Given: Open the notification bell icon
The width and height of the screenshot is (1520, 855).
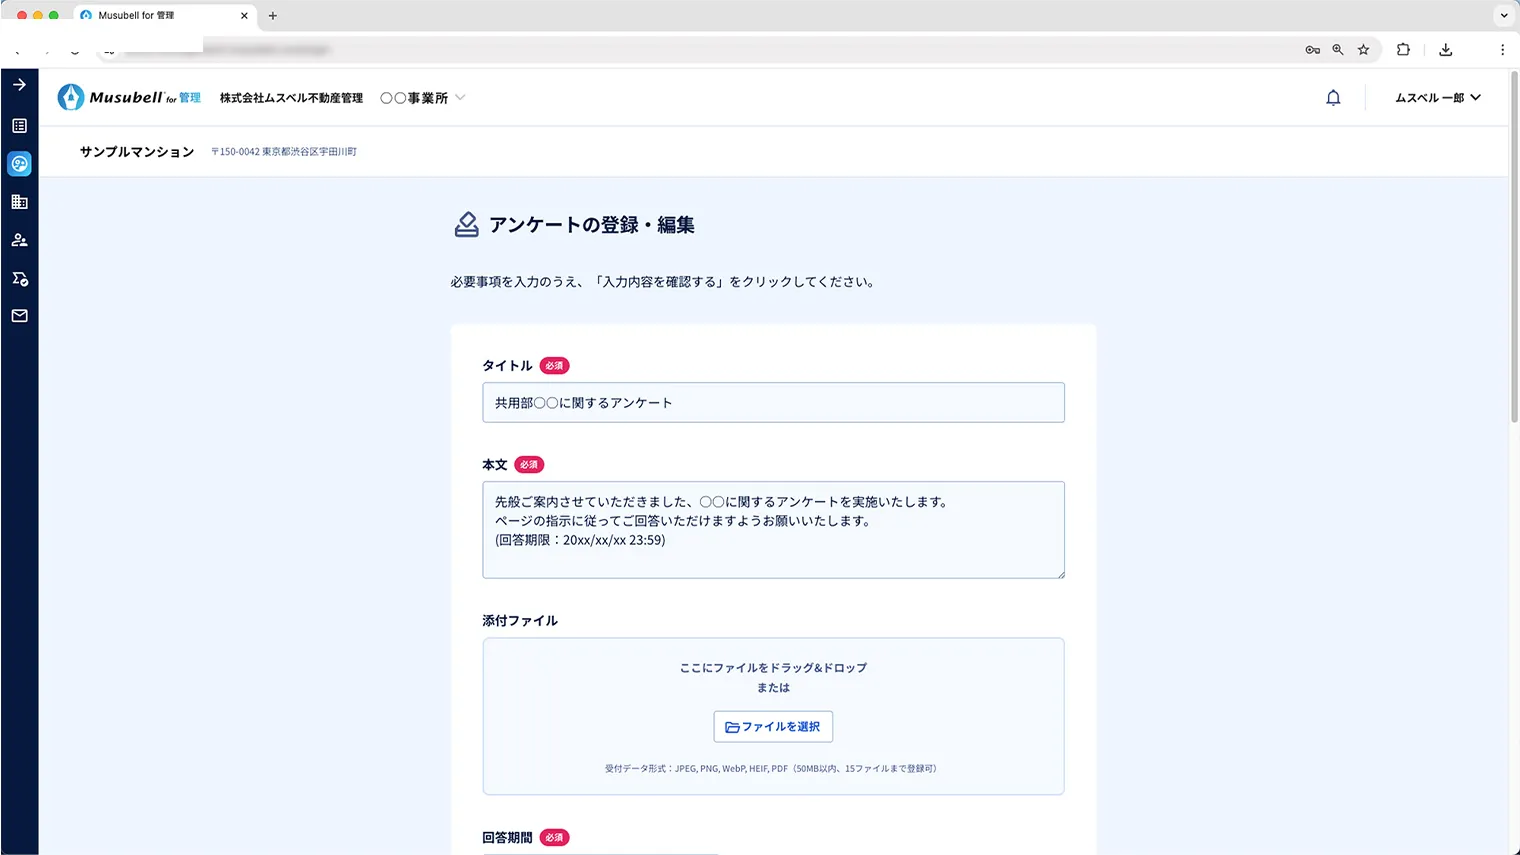Looking at the screenshot, I should click(x=1333, y=97).
